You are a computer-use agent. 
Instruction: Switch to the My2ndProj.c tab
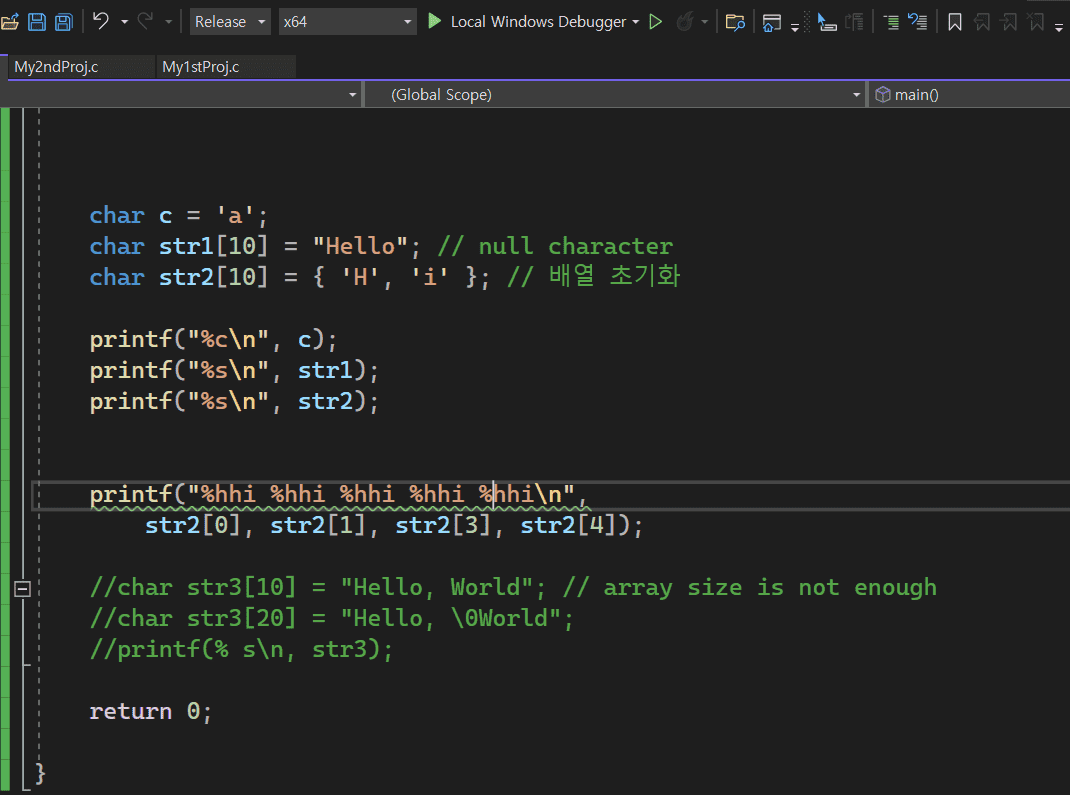(x=56, y=67)
